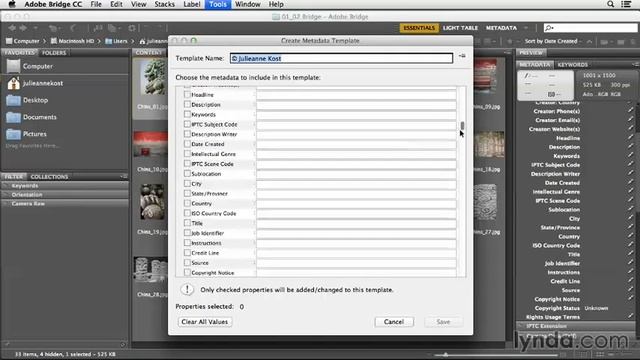Click the Template Name input field

pos(341,58)
